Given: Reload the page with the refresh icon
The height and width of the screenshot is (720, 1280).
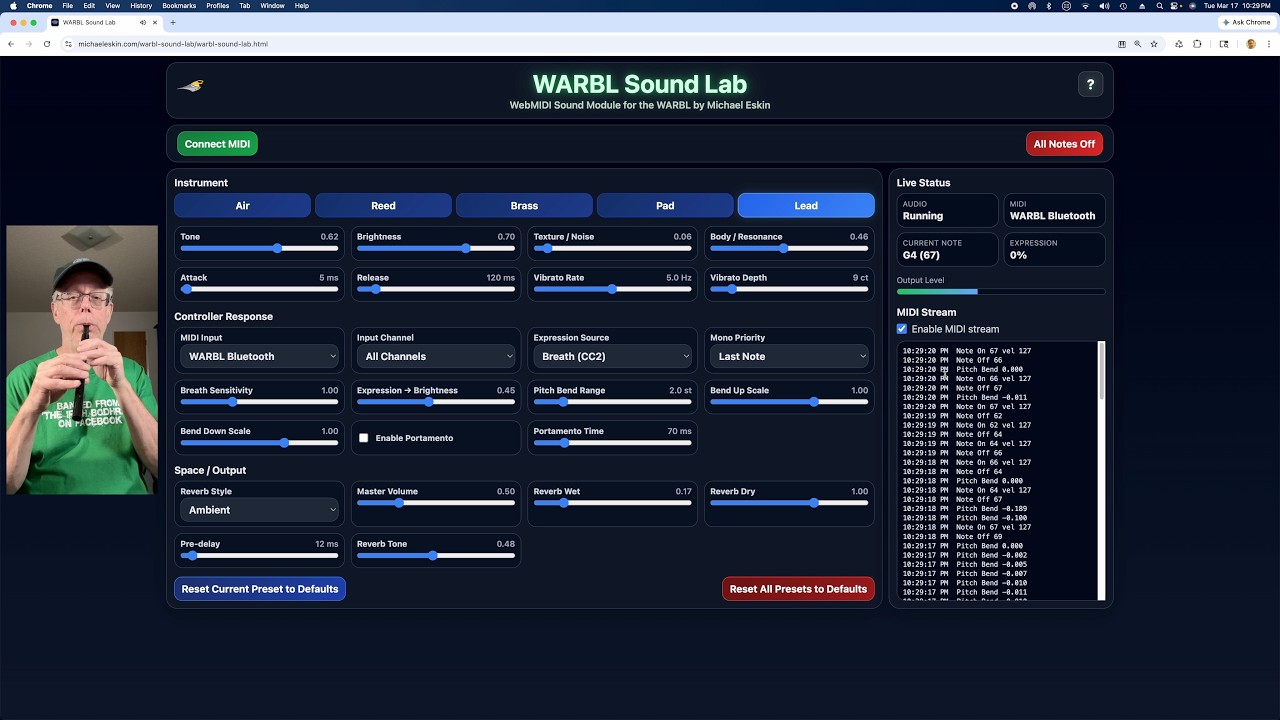Looking at the screenshot, I should 47,44.
